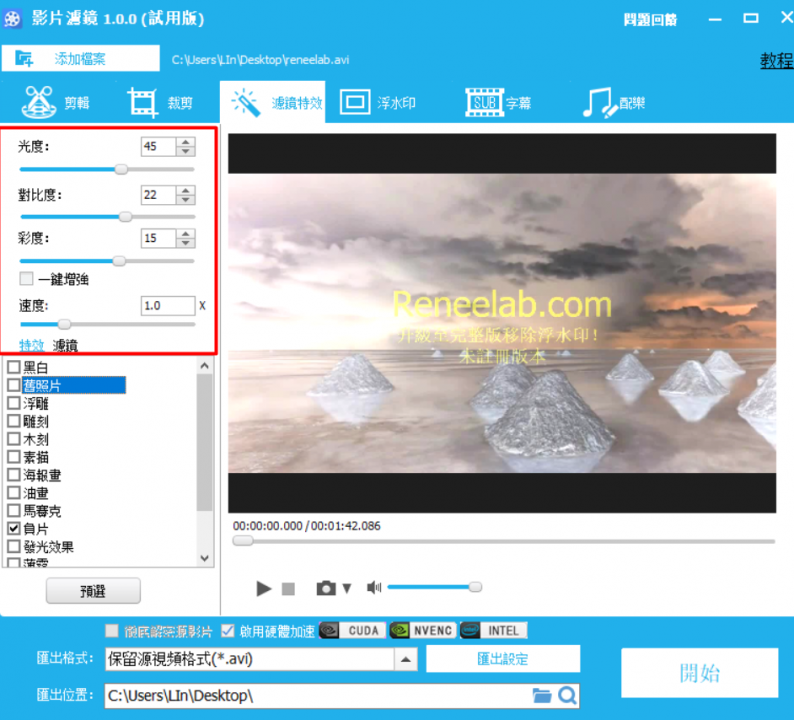Image resolution: width=794 pixels, height=720 pixels.
Task: Click effects list scroll down arrow
Action: (x=205, y=558)
